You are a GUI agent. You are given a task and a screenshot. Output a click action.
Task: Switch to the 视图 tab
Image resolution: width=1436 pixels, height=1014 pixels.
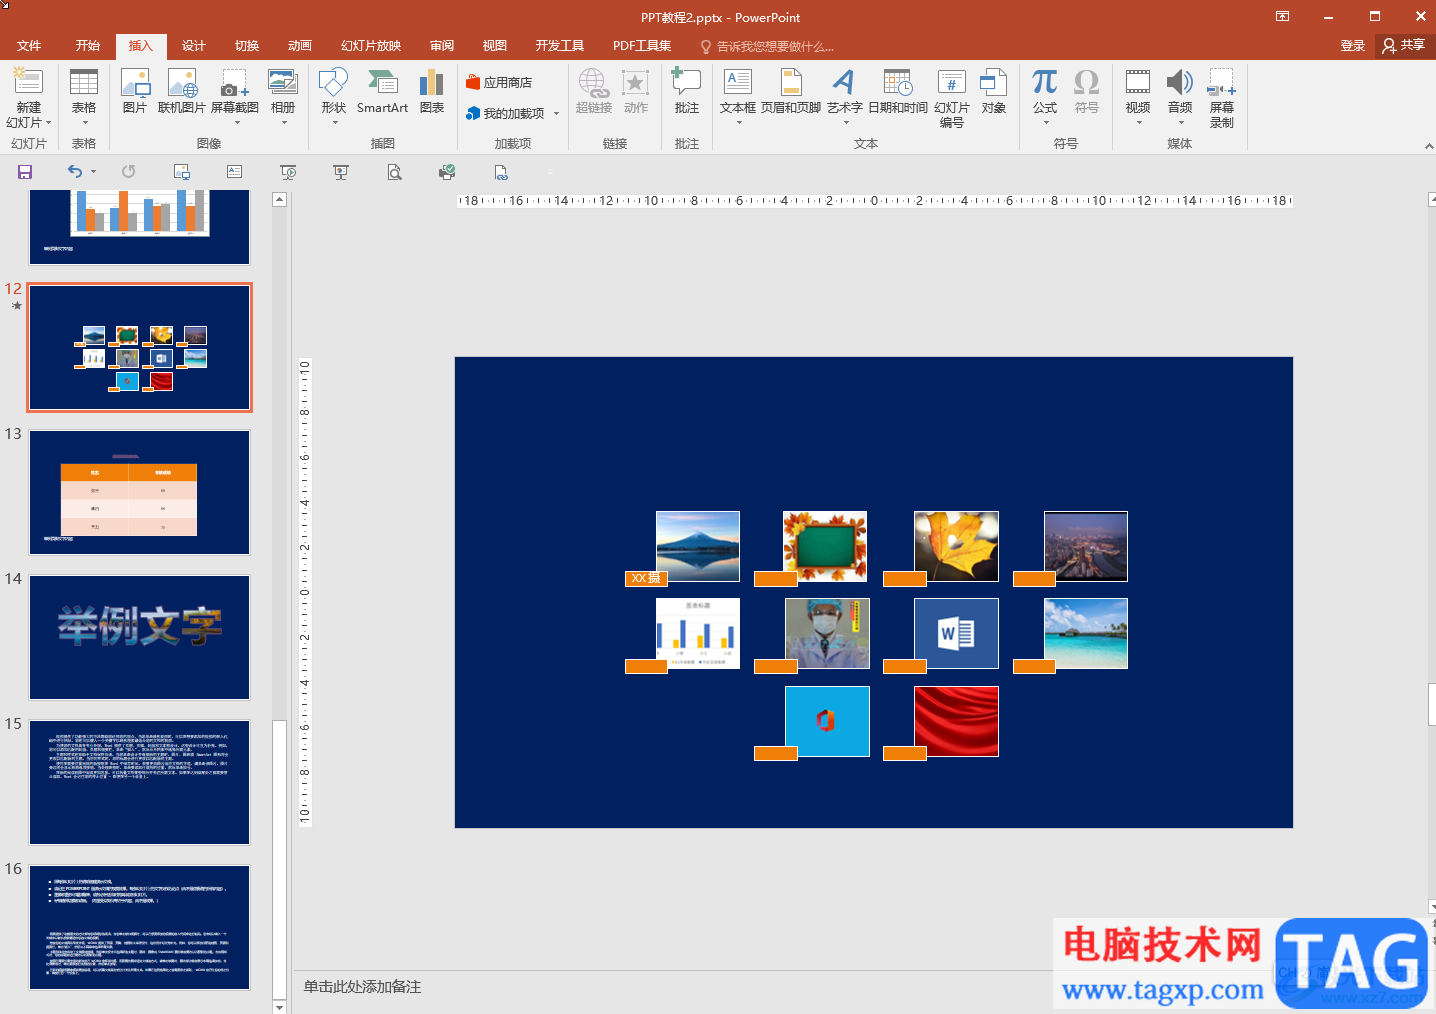click(x=495, y=46)
